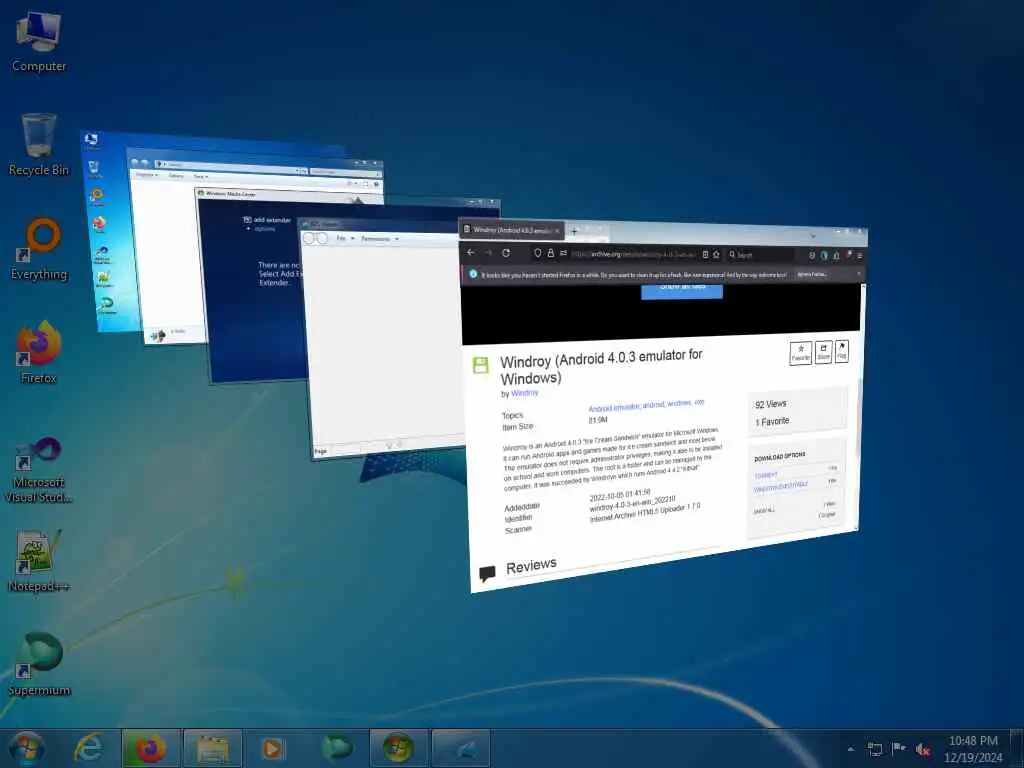Launch the Everything search shortcut
The height and width of the screenshot is (768, 1024).
[x=39, y=249]
